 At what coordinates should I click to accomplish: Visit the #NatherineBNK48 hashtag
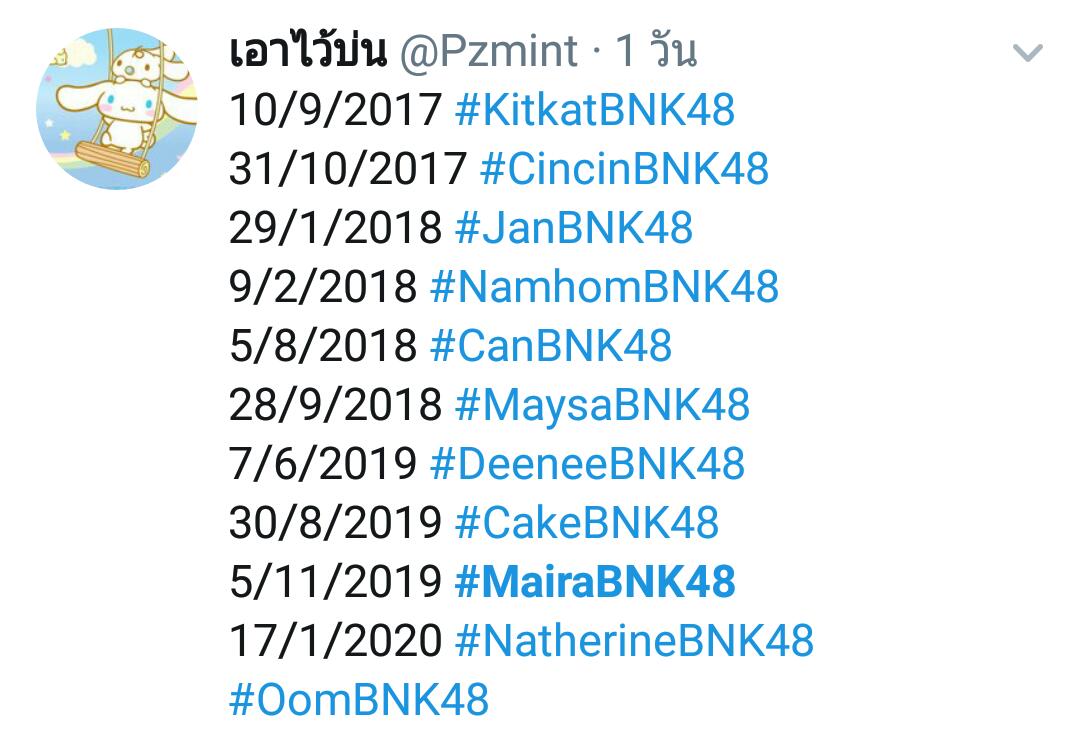tap(634, 641)
